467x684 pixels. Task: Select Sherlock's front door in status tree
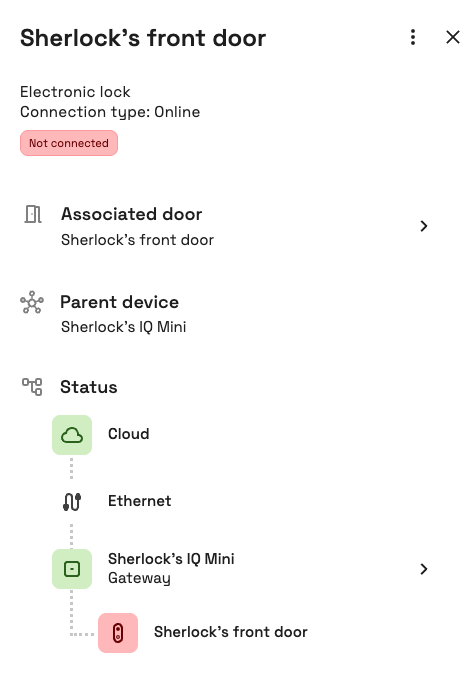[x=231, y=632]
